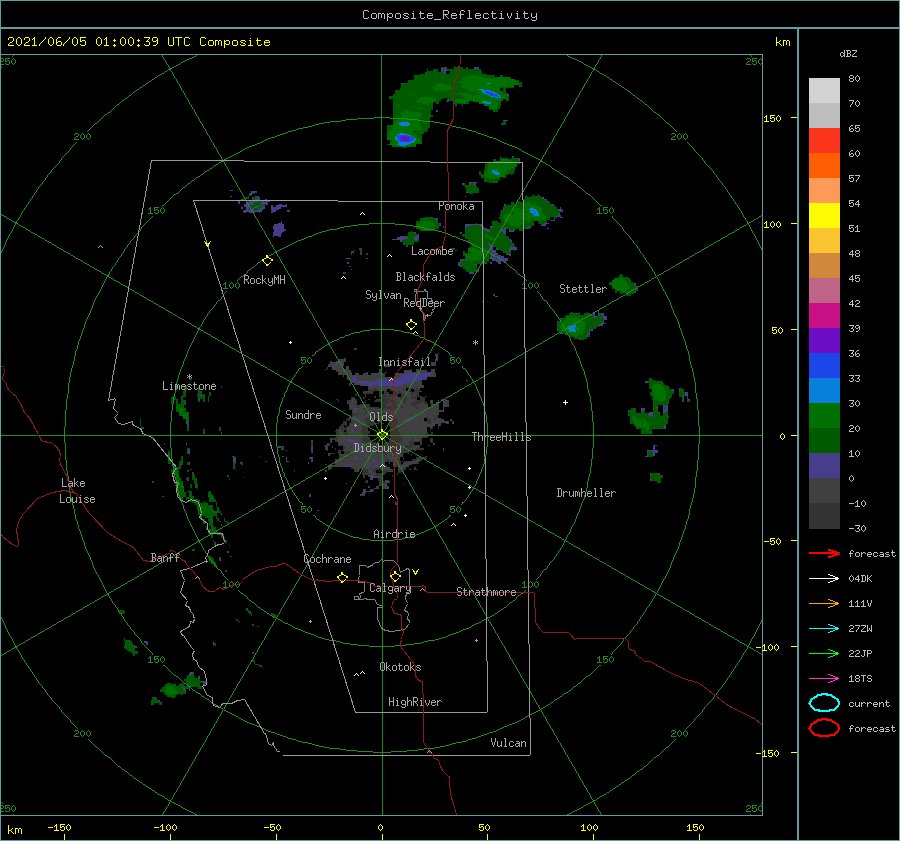Click the Drumheller town label
Viewport: 900px width, 841px height.
click(586, 493)
